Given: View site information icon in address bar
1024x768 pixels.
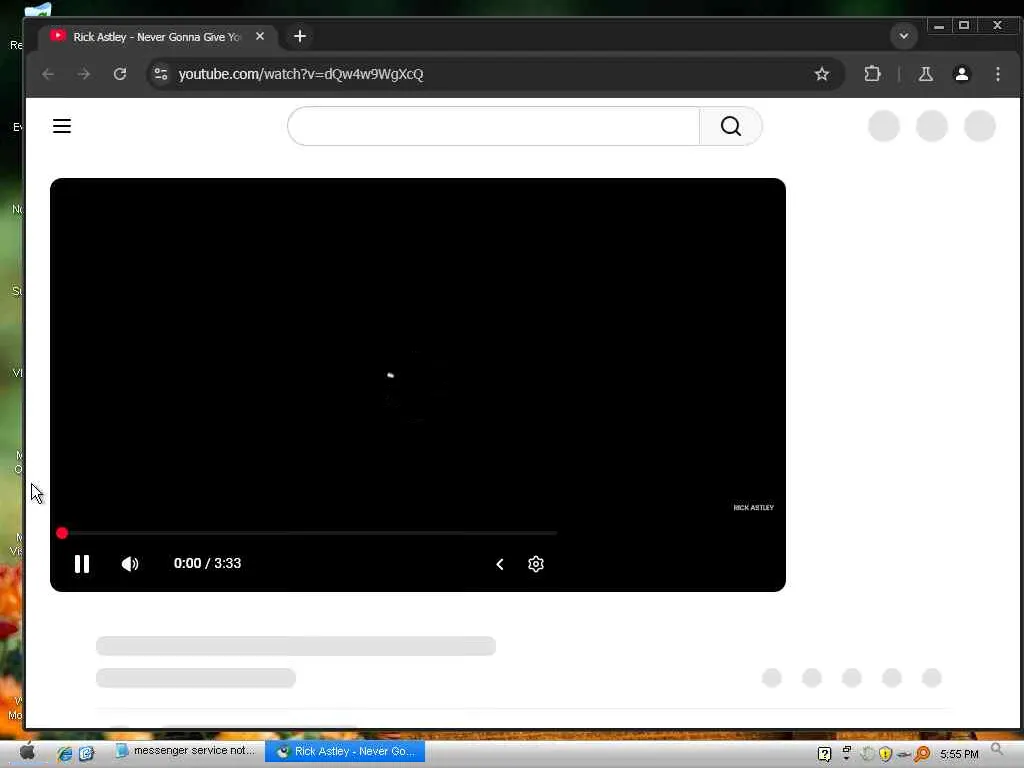Looking at the screenshot, I should coord(161,74).
